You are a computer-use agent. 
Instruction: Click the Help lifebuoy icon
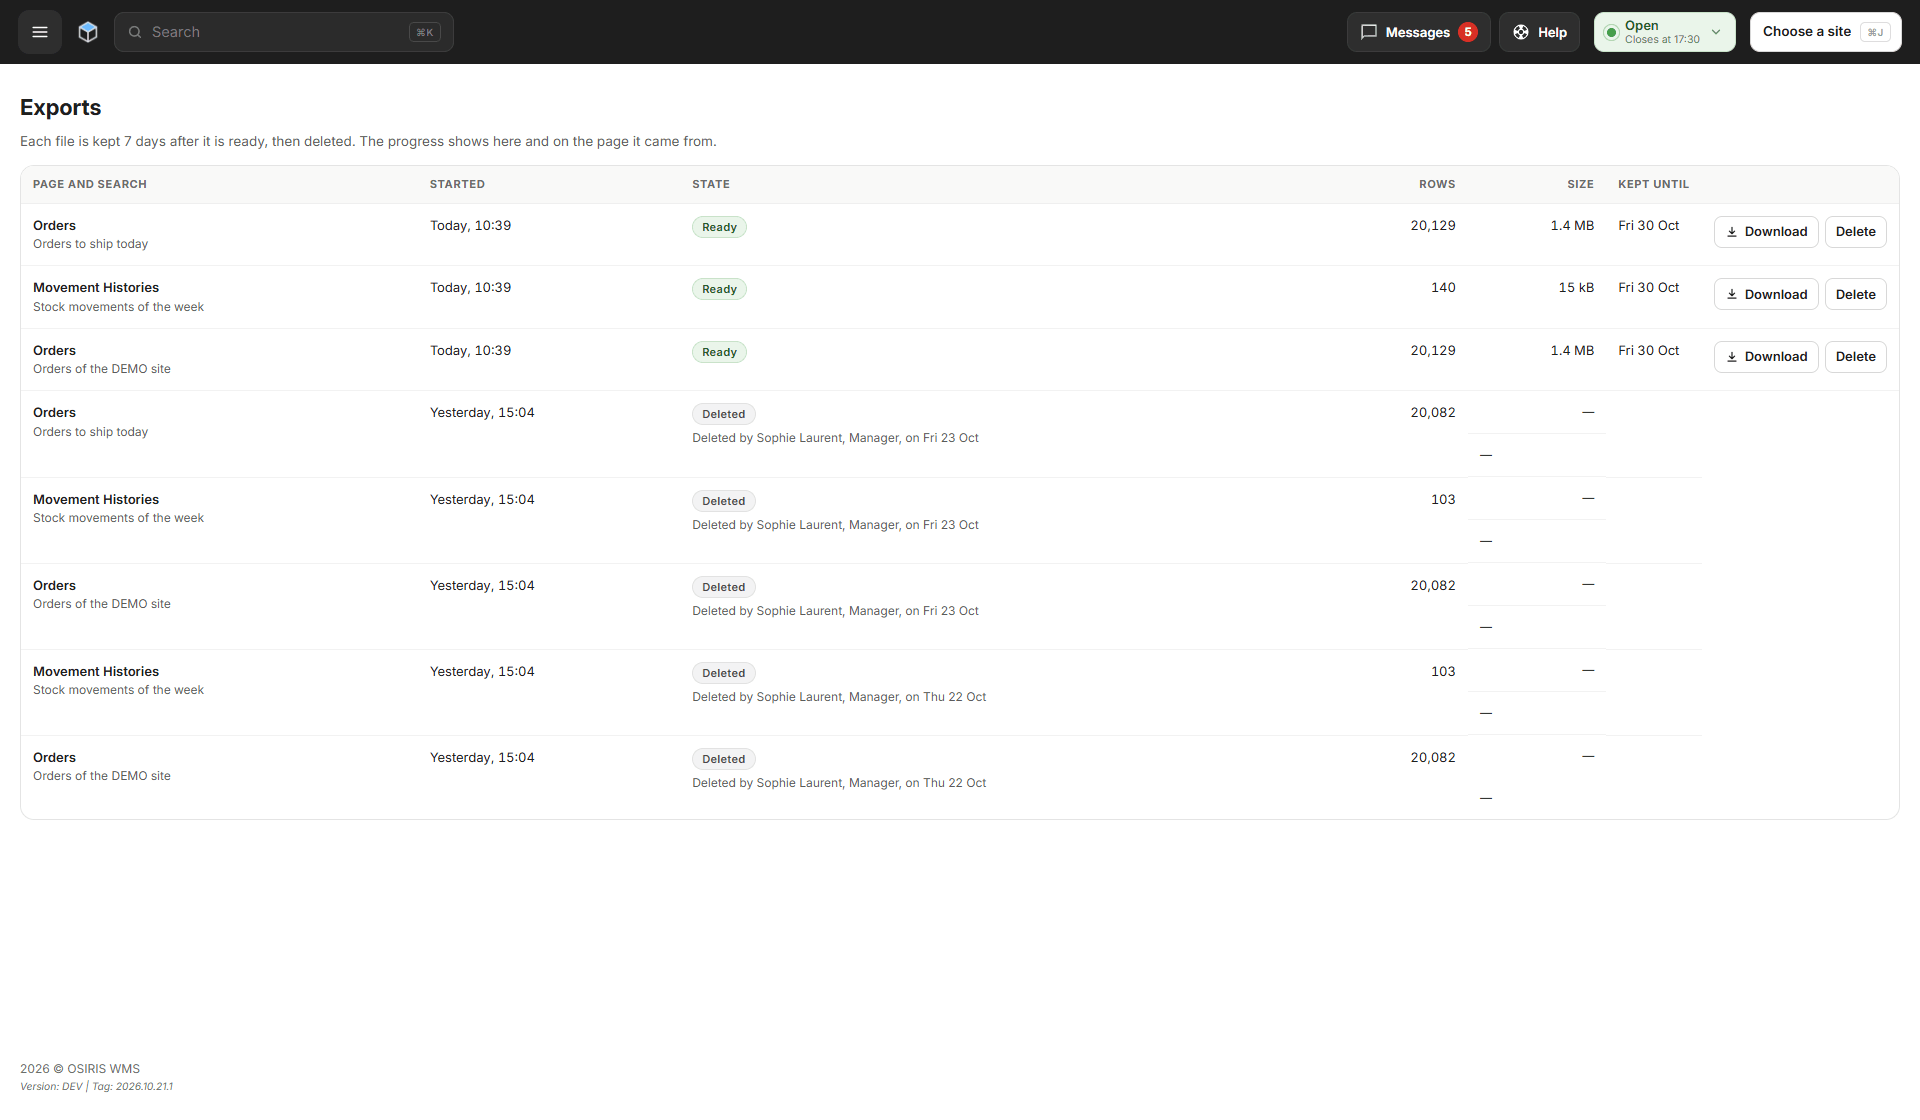1521,32
